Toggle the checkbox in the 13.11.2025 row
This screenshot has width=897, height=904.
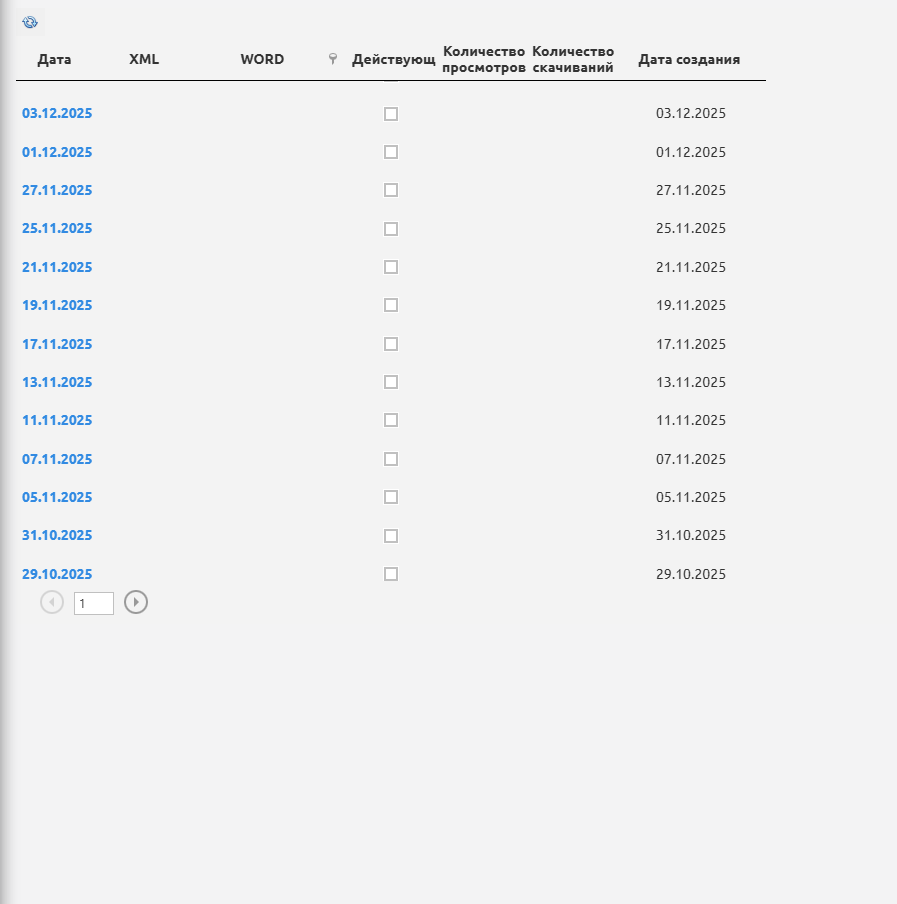click(391, 382)
